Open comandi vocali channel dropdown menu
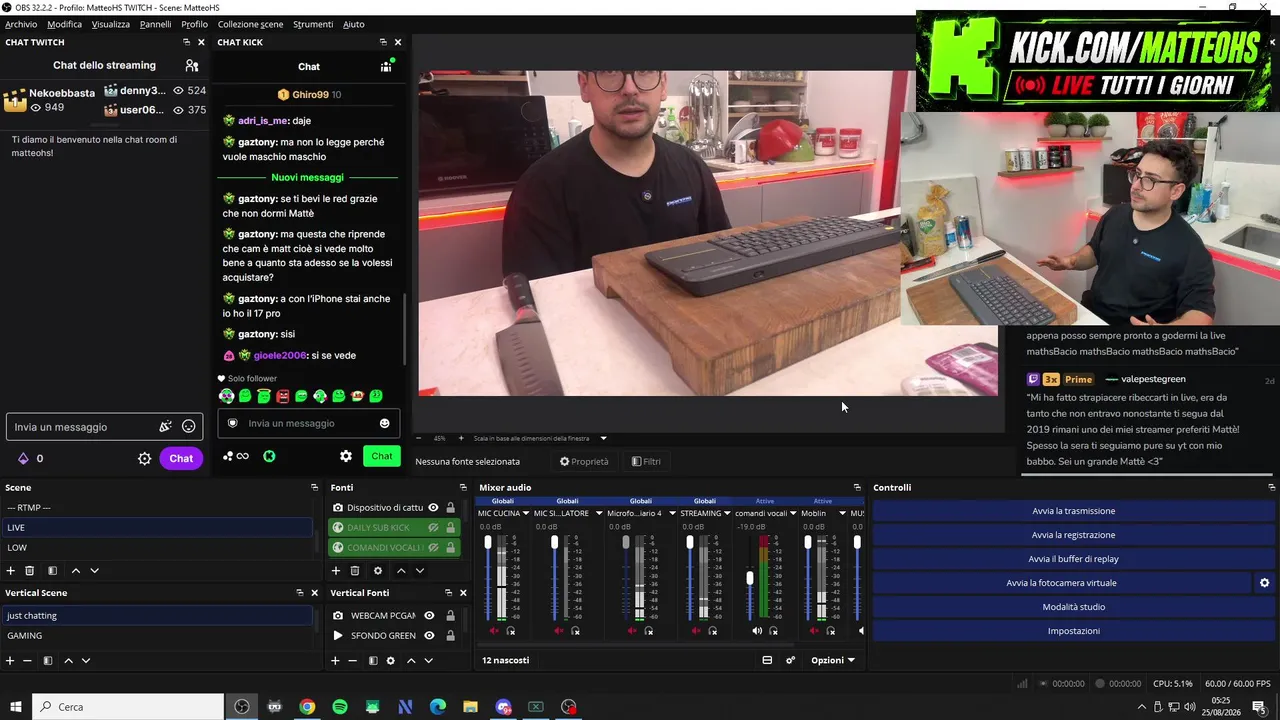1280x720 pixels. tap(793, 514)
